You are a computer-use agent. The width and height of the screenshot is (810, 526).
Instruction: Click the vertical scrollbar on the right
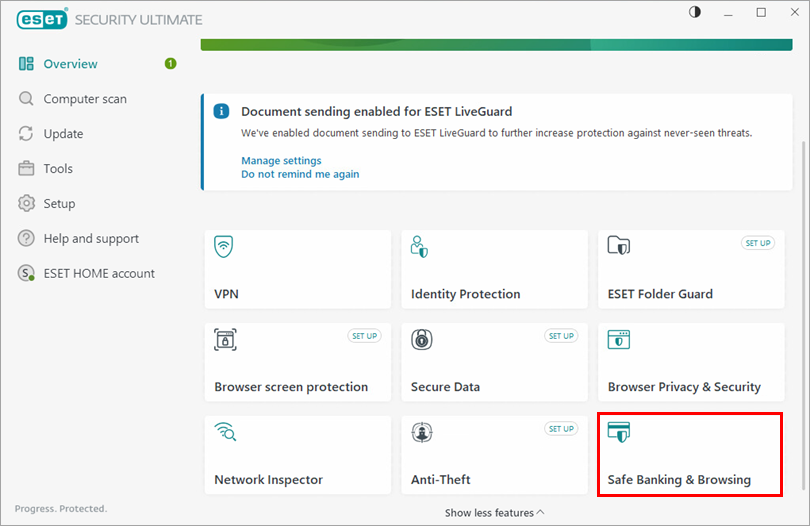click(803, 315)
